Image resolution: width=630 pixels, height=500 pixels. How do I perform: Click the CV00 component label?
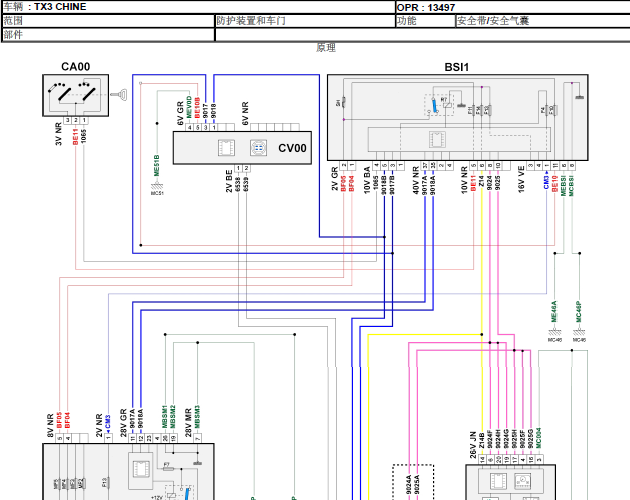point(292,148)
